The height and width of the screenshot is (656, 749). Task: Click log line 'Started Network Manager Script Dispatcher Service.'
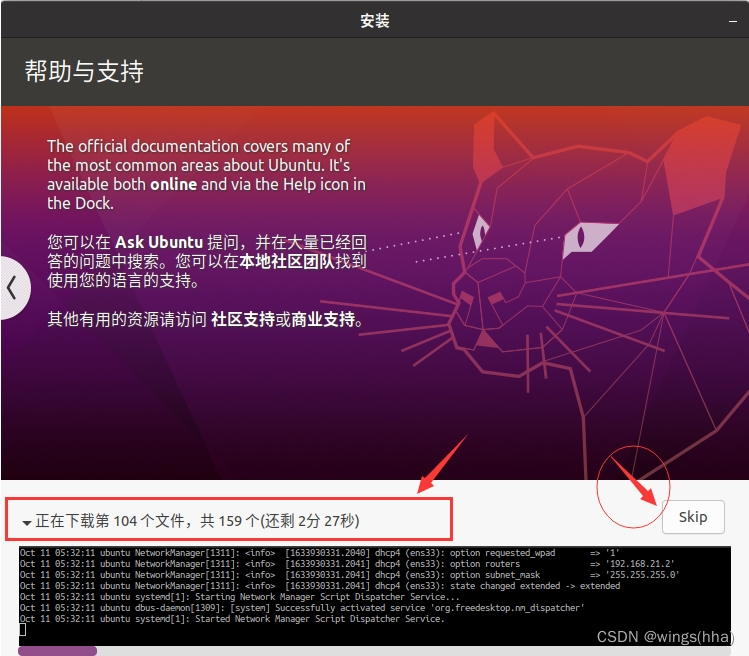232,619
